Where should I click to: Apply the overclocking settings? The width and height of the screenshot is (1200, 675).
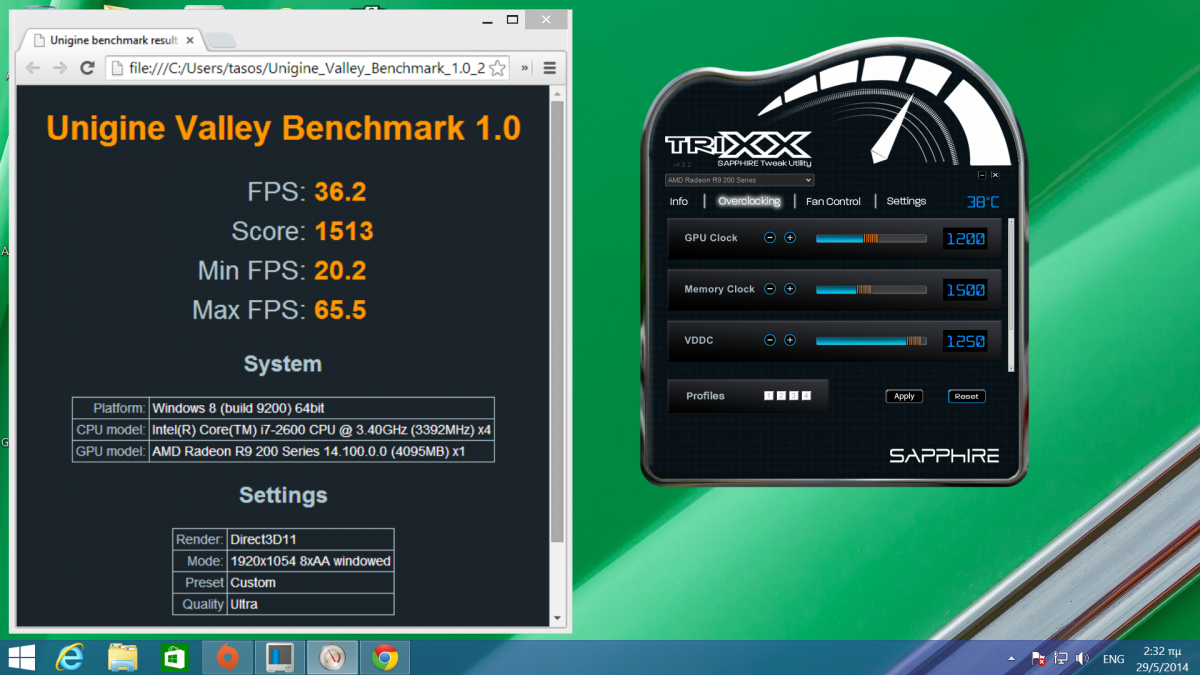click(x=904, y=396)
